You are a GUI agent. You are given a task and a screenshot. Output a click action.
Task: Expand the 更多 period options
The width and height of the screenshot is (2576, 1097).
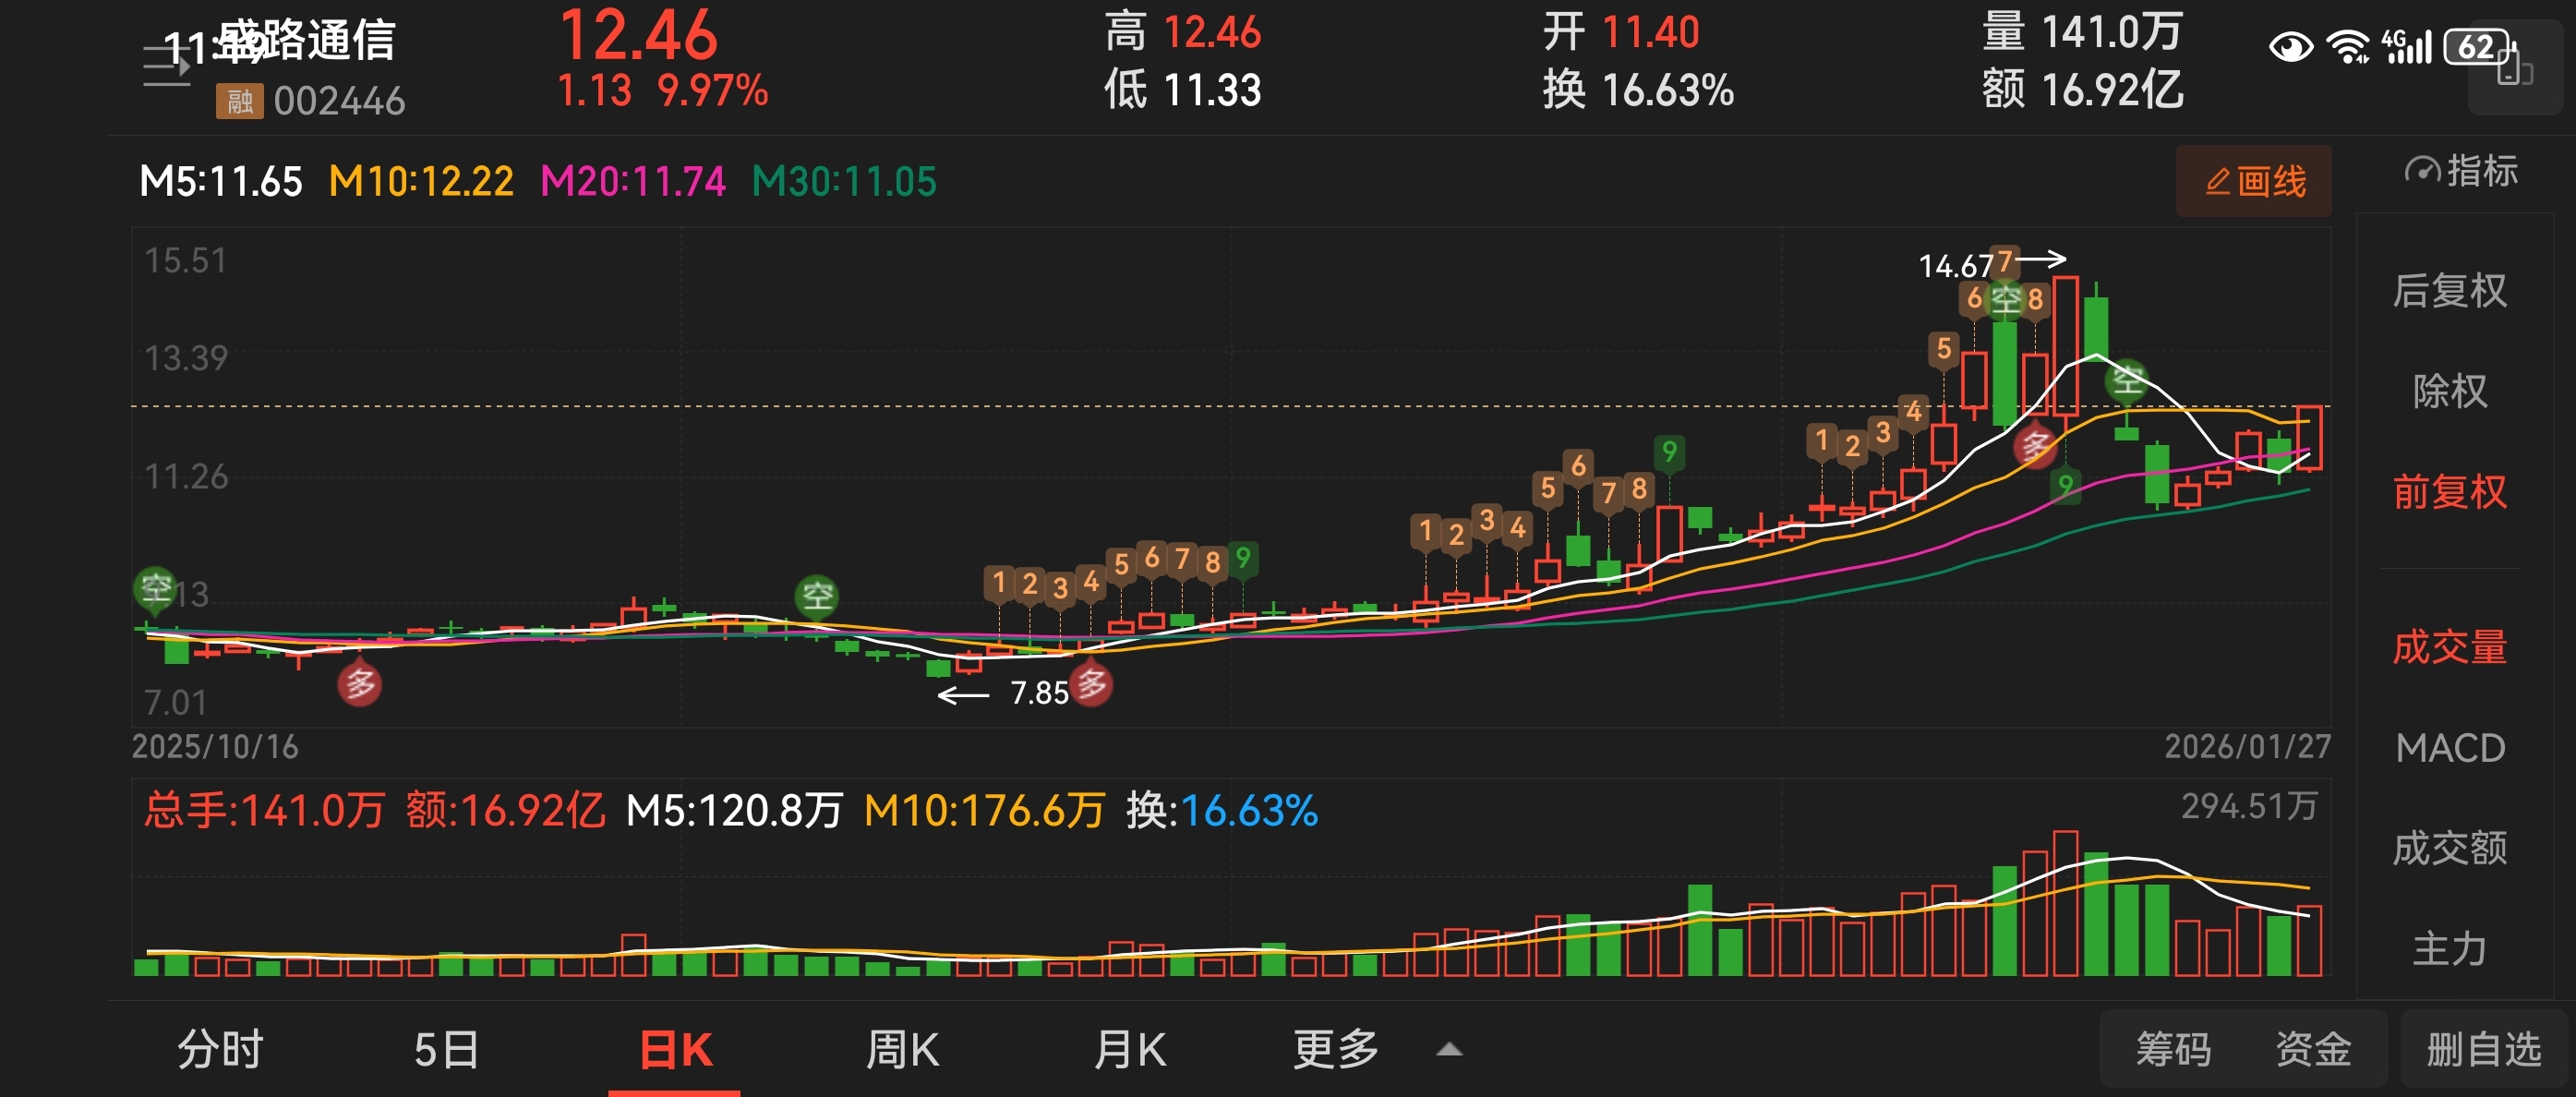coord(1336,1050)
